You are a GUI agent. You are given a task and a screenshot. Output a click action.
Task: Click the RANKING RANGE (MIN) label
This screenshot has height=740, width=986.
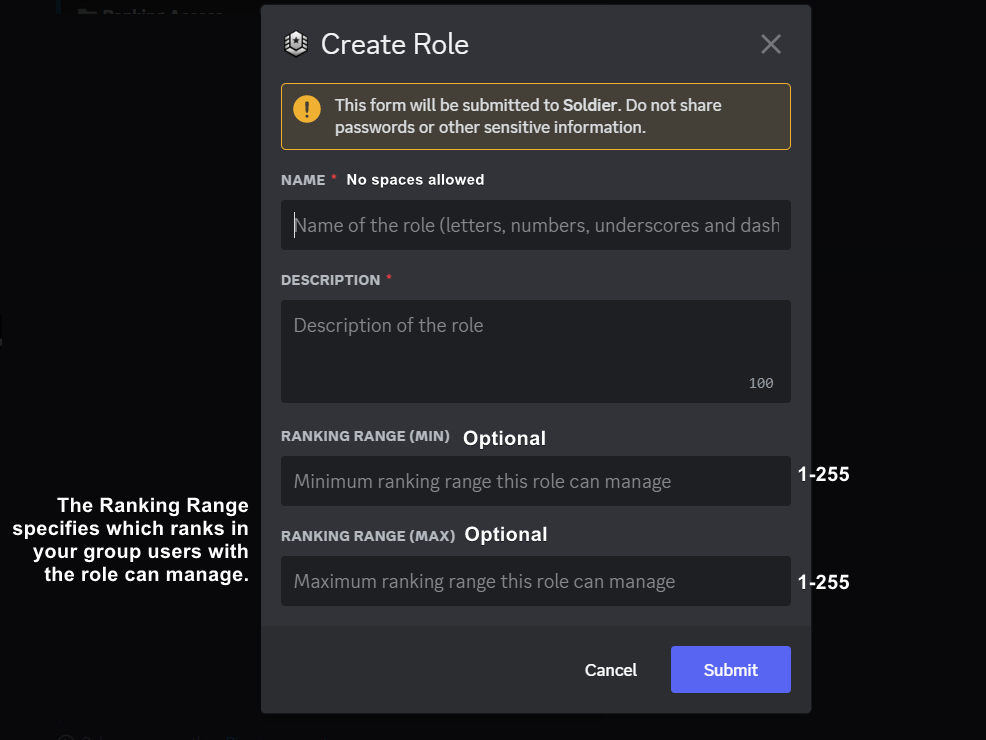point(365,436)
